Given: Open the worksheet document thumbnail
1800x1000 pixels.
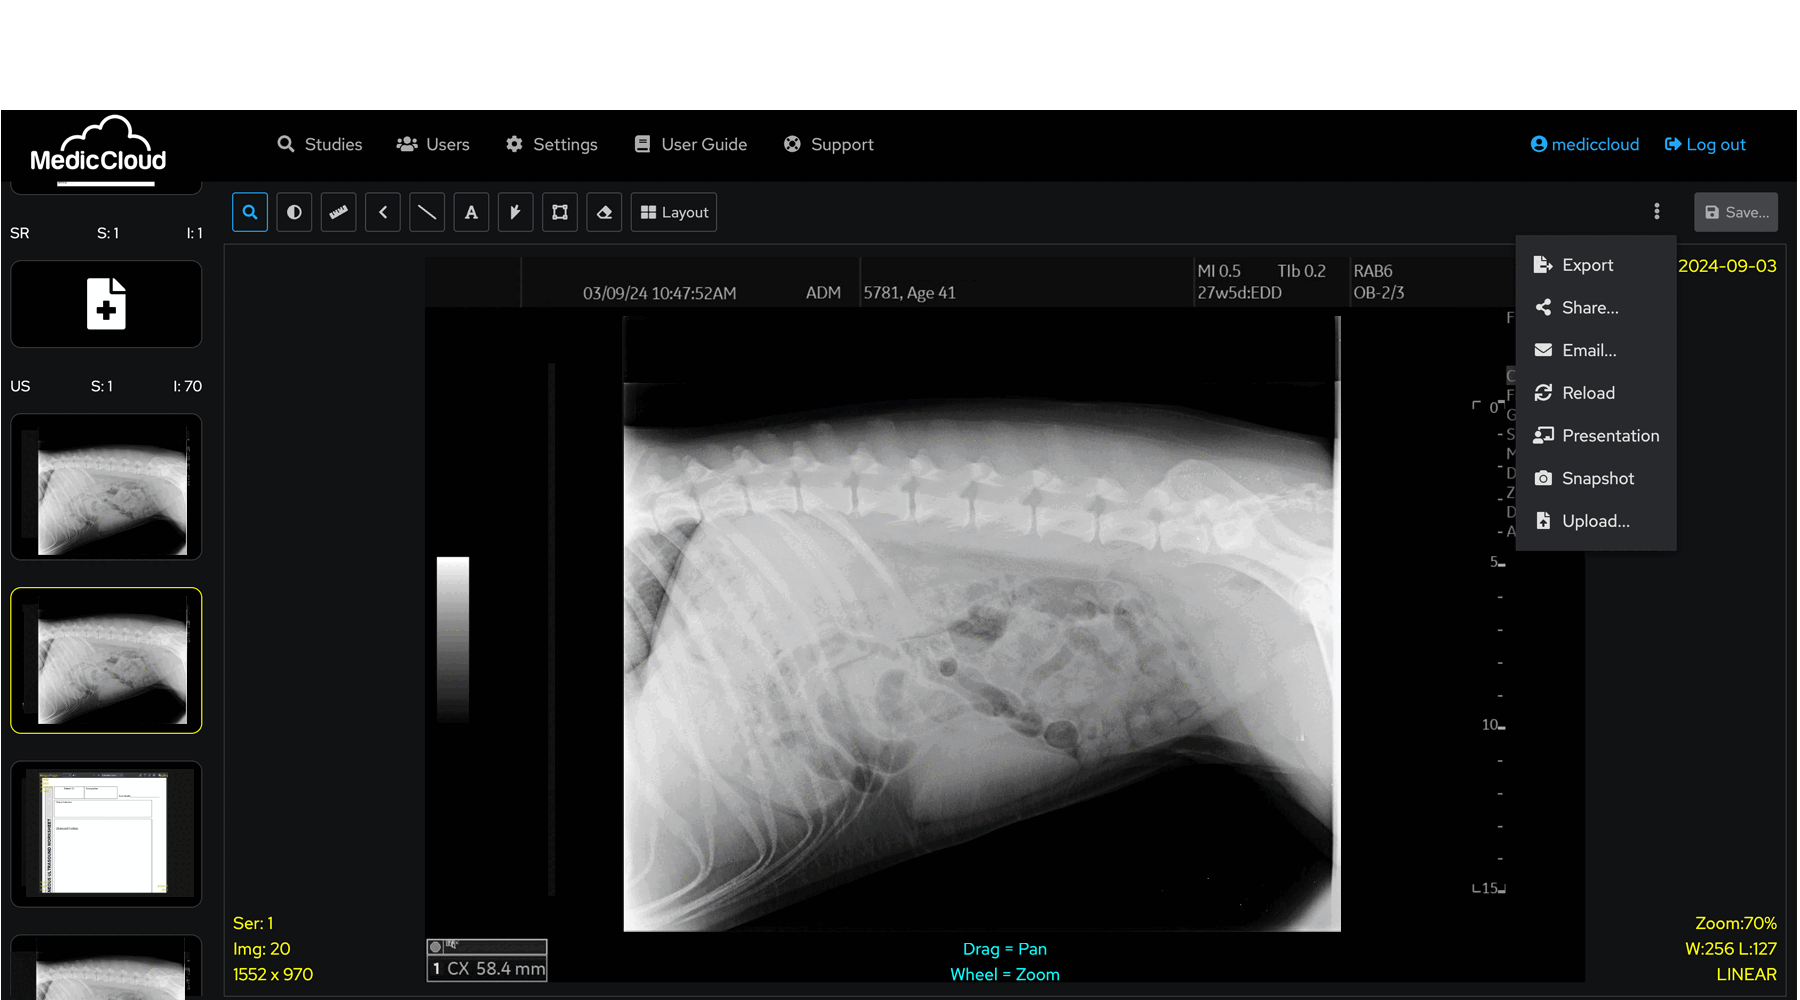Looking at the screenshot, I should point(106,834).
